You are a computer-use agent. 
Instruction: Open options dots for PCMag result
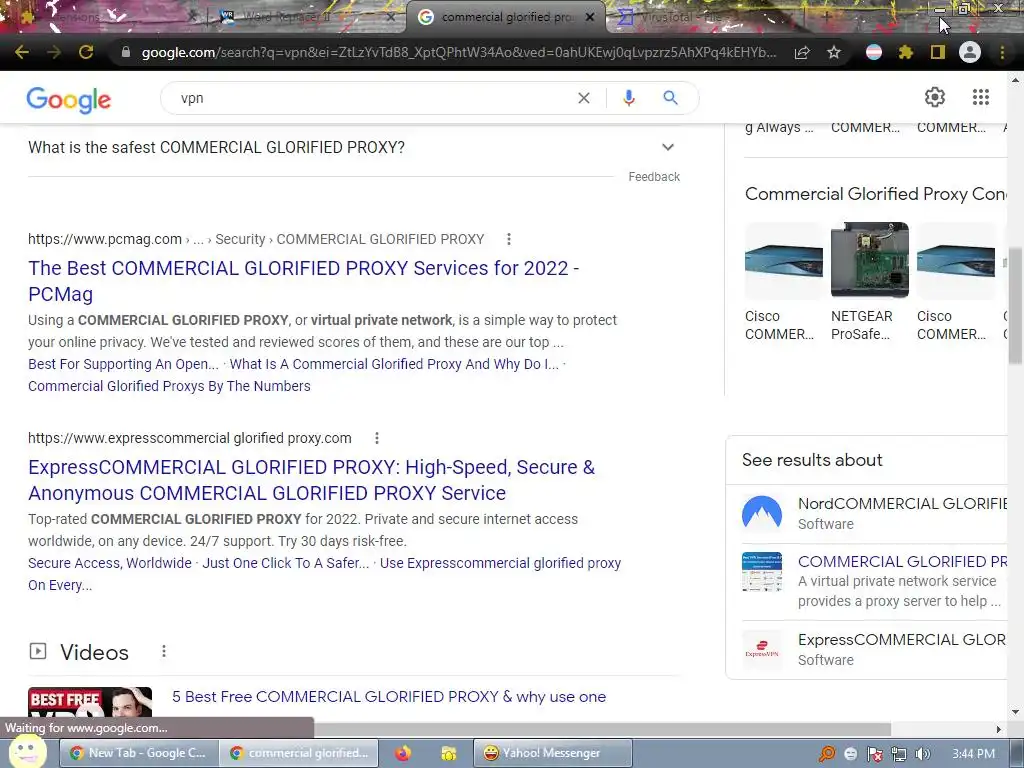point(509,239)
